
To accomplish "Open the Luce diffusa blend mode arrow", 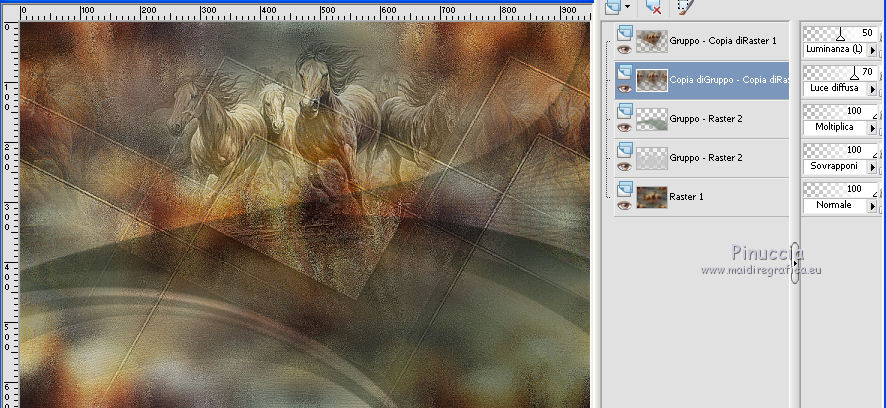I will 872,89.
